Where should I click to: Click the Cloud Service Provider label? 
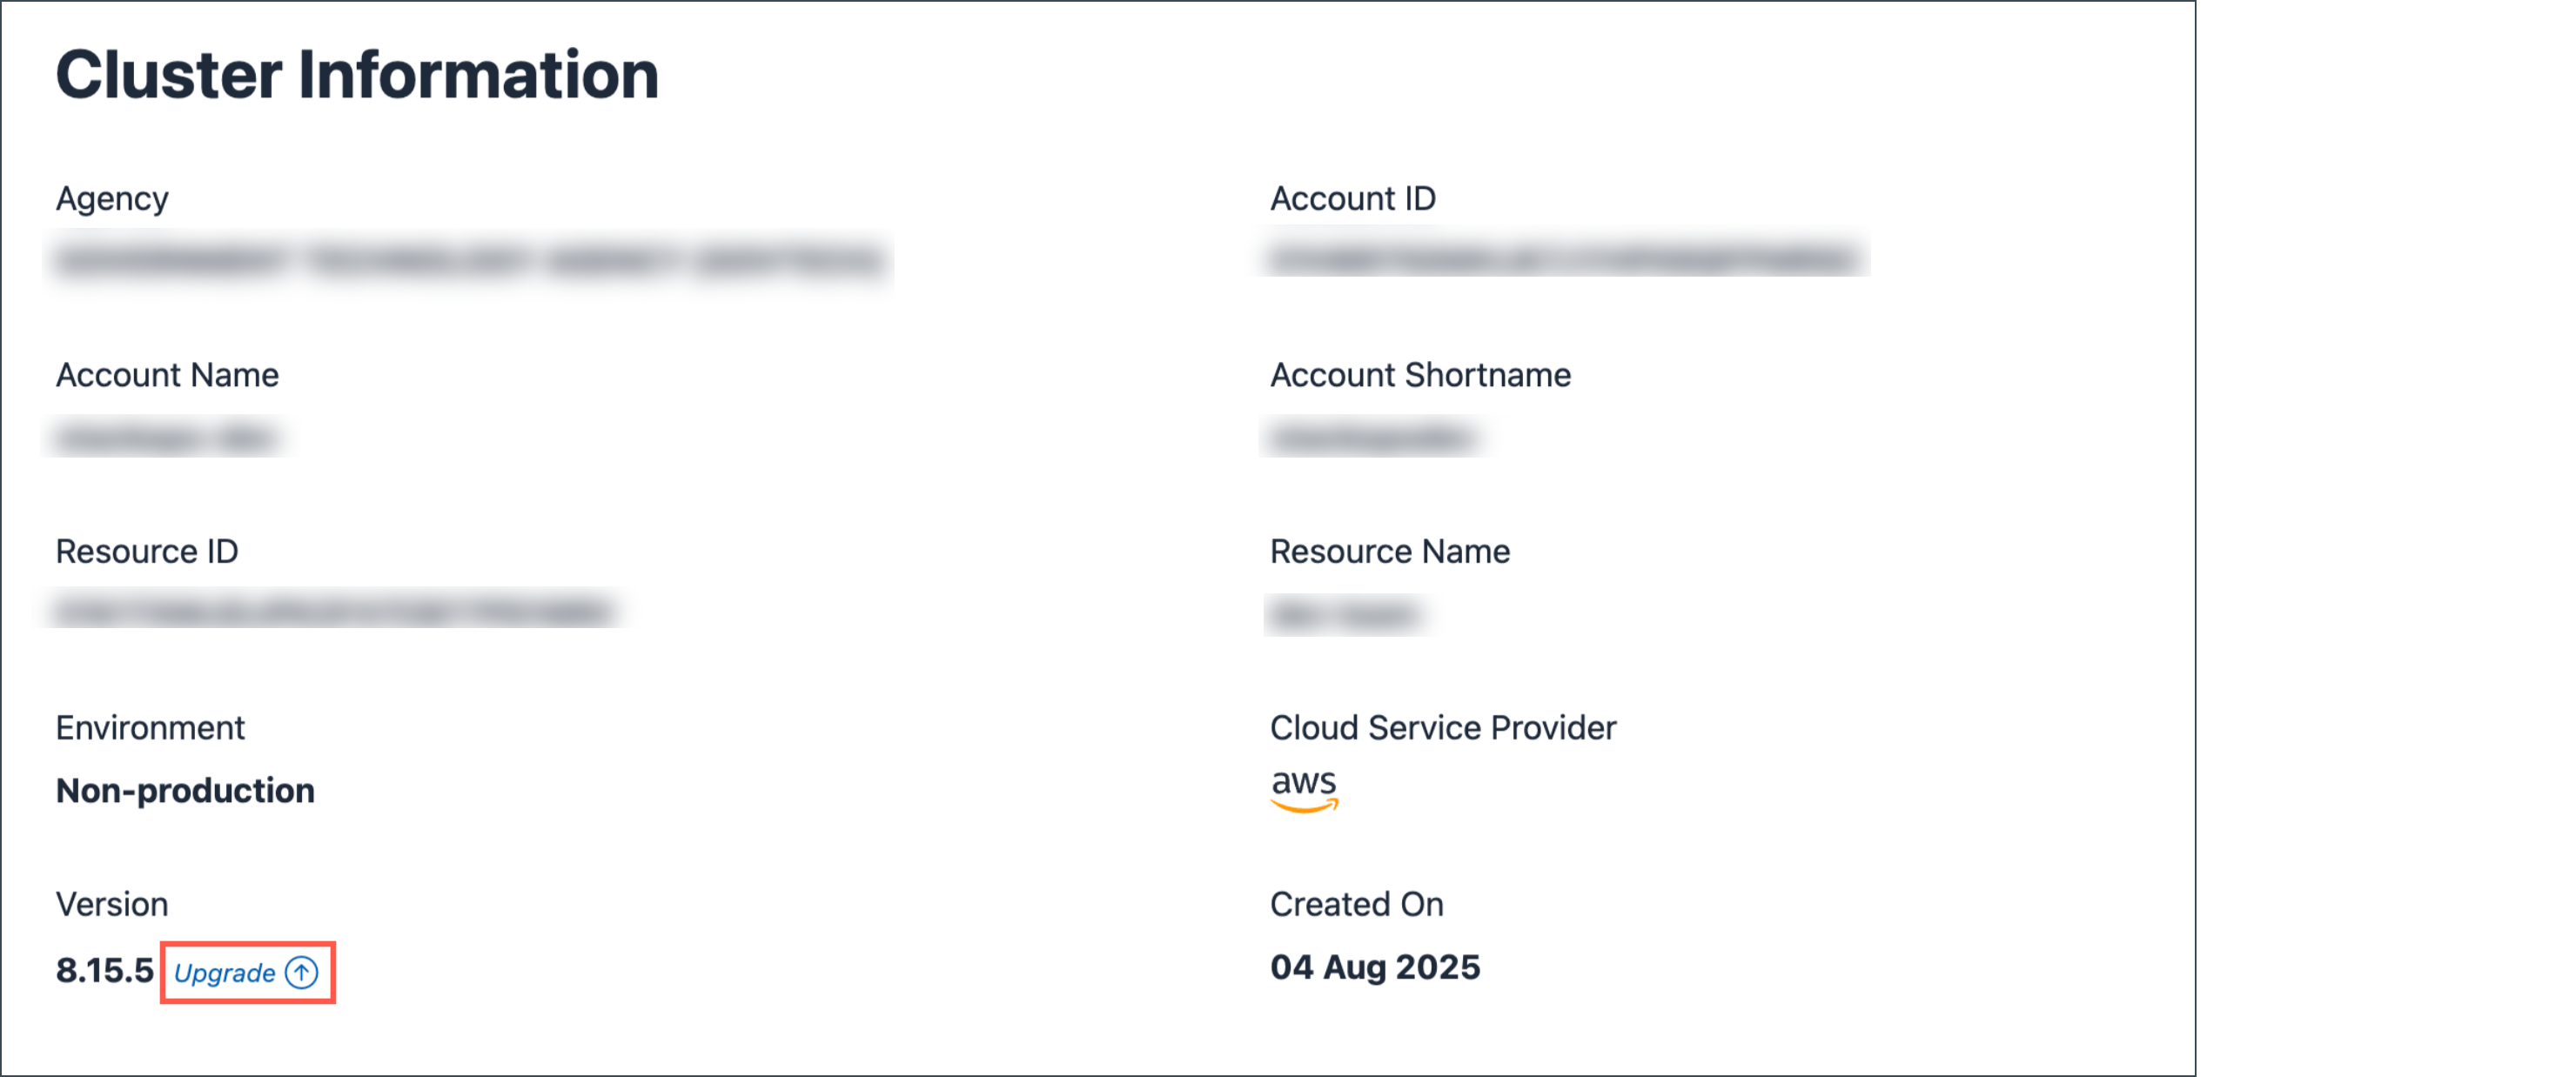[1442, 728]
